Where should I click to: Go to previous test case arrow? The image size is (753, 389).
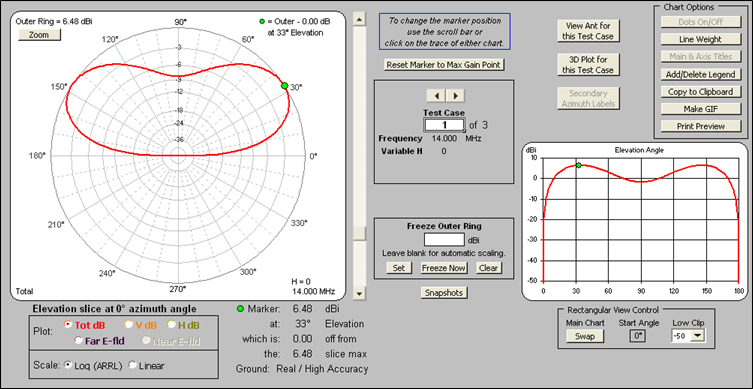click(x=436, y=96)
